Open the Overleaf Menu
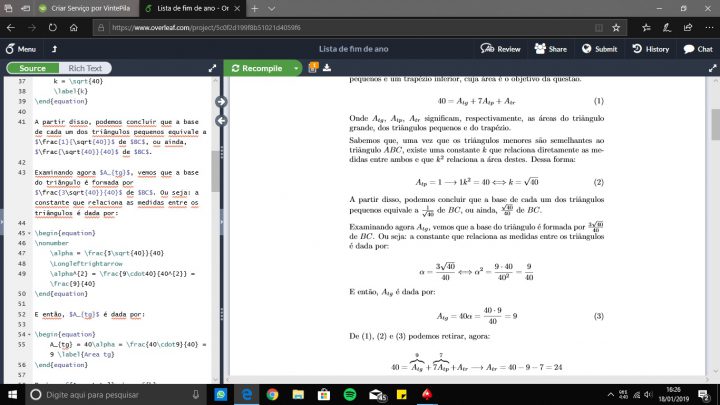This screenshot has width=720, height=405. [x=21, y=49]
